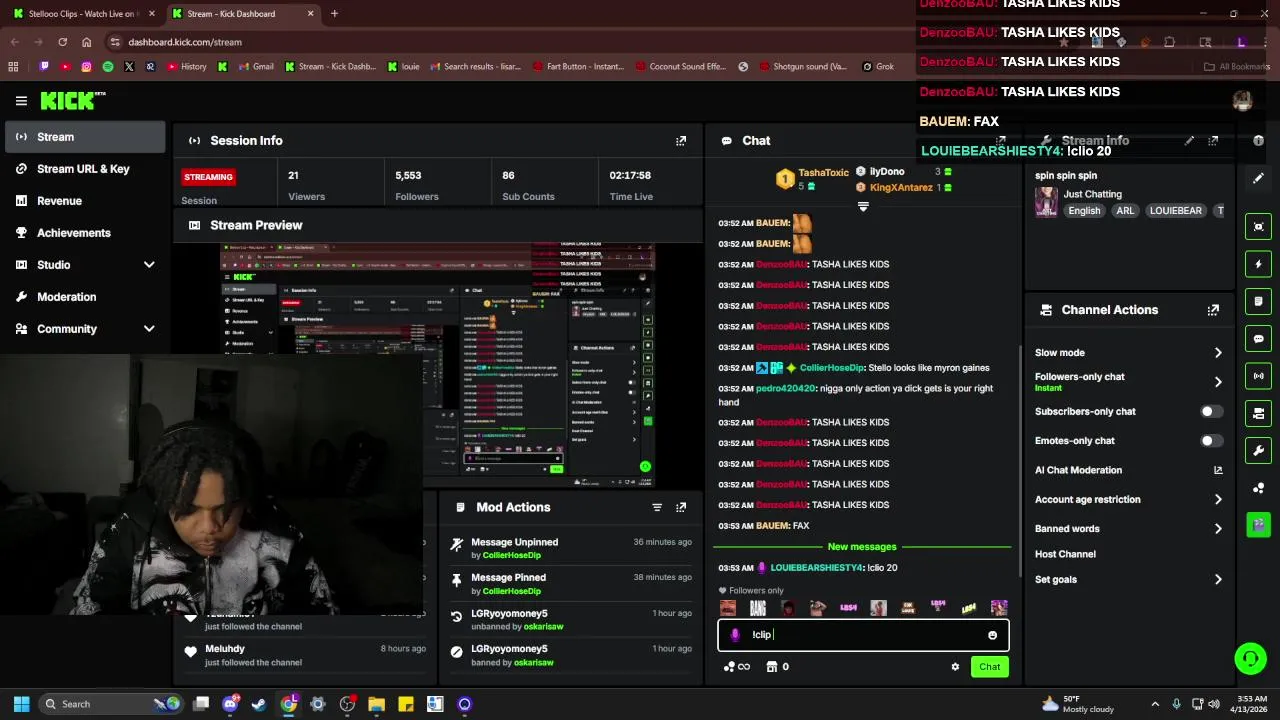Click the speech bubble icon in right sidebar
This screenshot has height=720, width=1280.
coord(1259,339)
